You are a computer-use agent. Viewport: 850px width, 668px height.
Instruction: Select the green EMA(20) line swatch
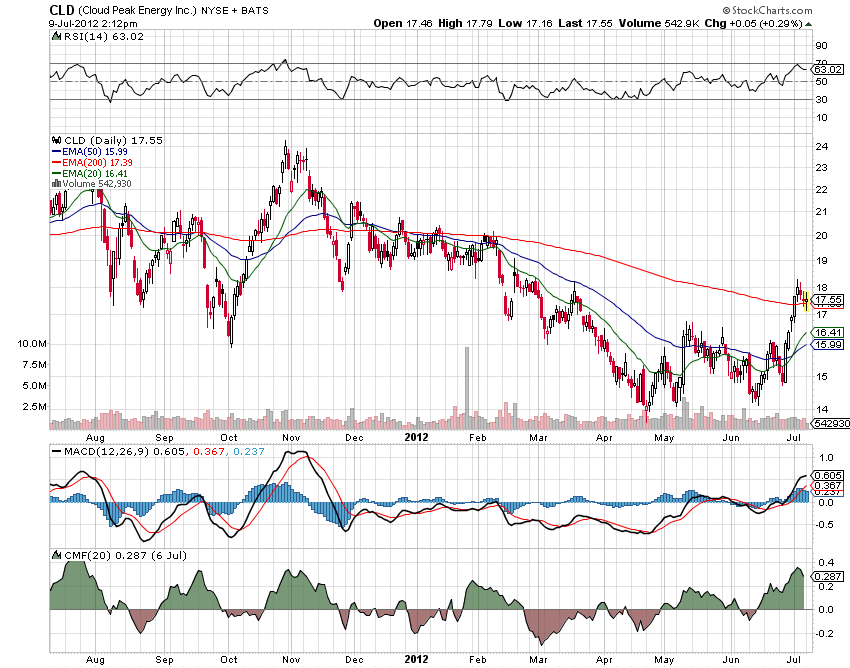[56, 174]
